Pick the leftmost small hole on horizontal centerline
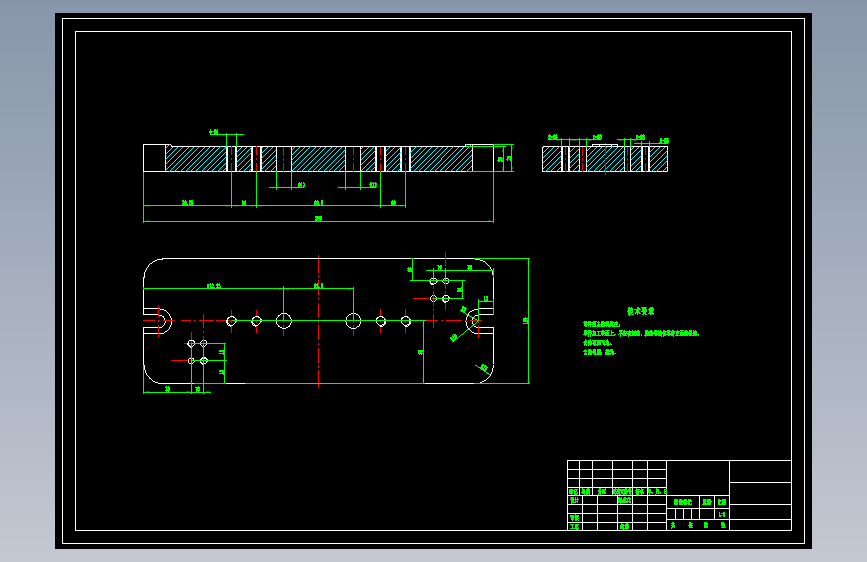 [232, 321]
